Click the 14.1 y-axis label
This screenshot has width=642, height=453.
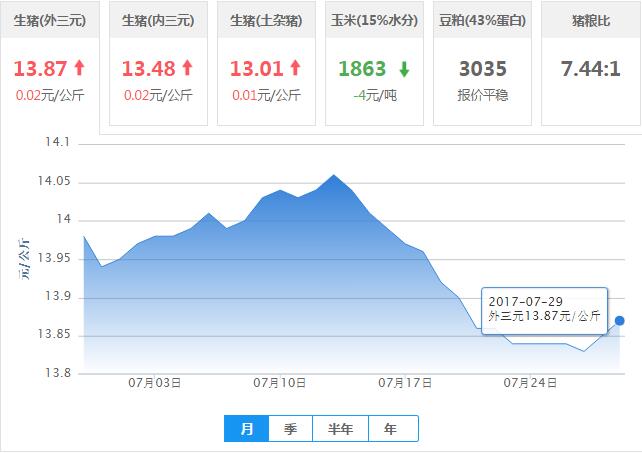click(57, 142)
